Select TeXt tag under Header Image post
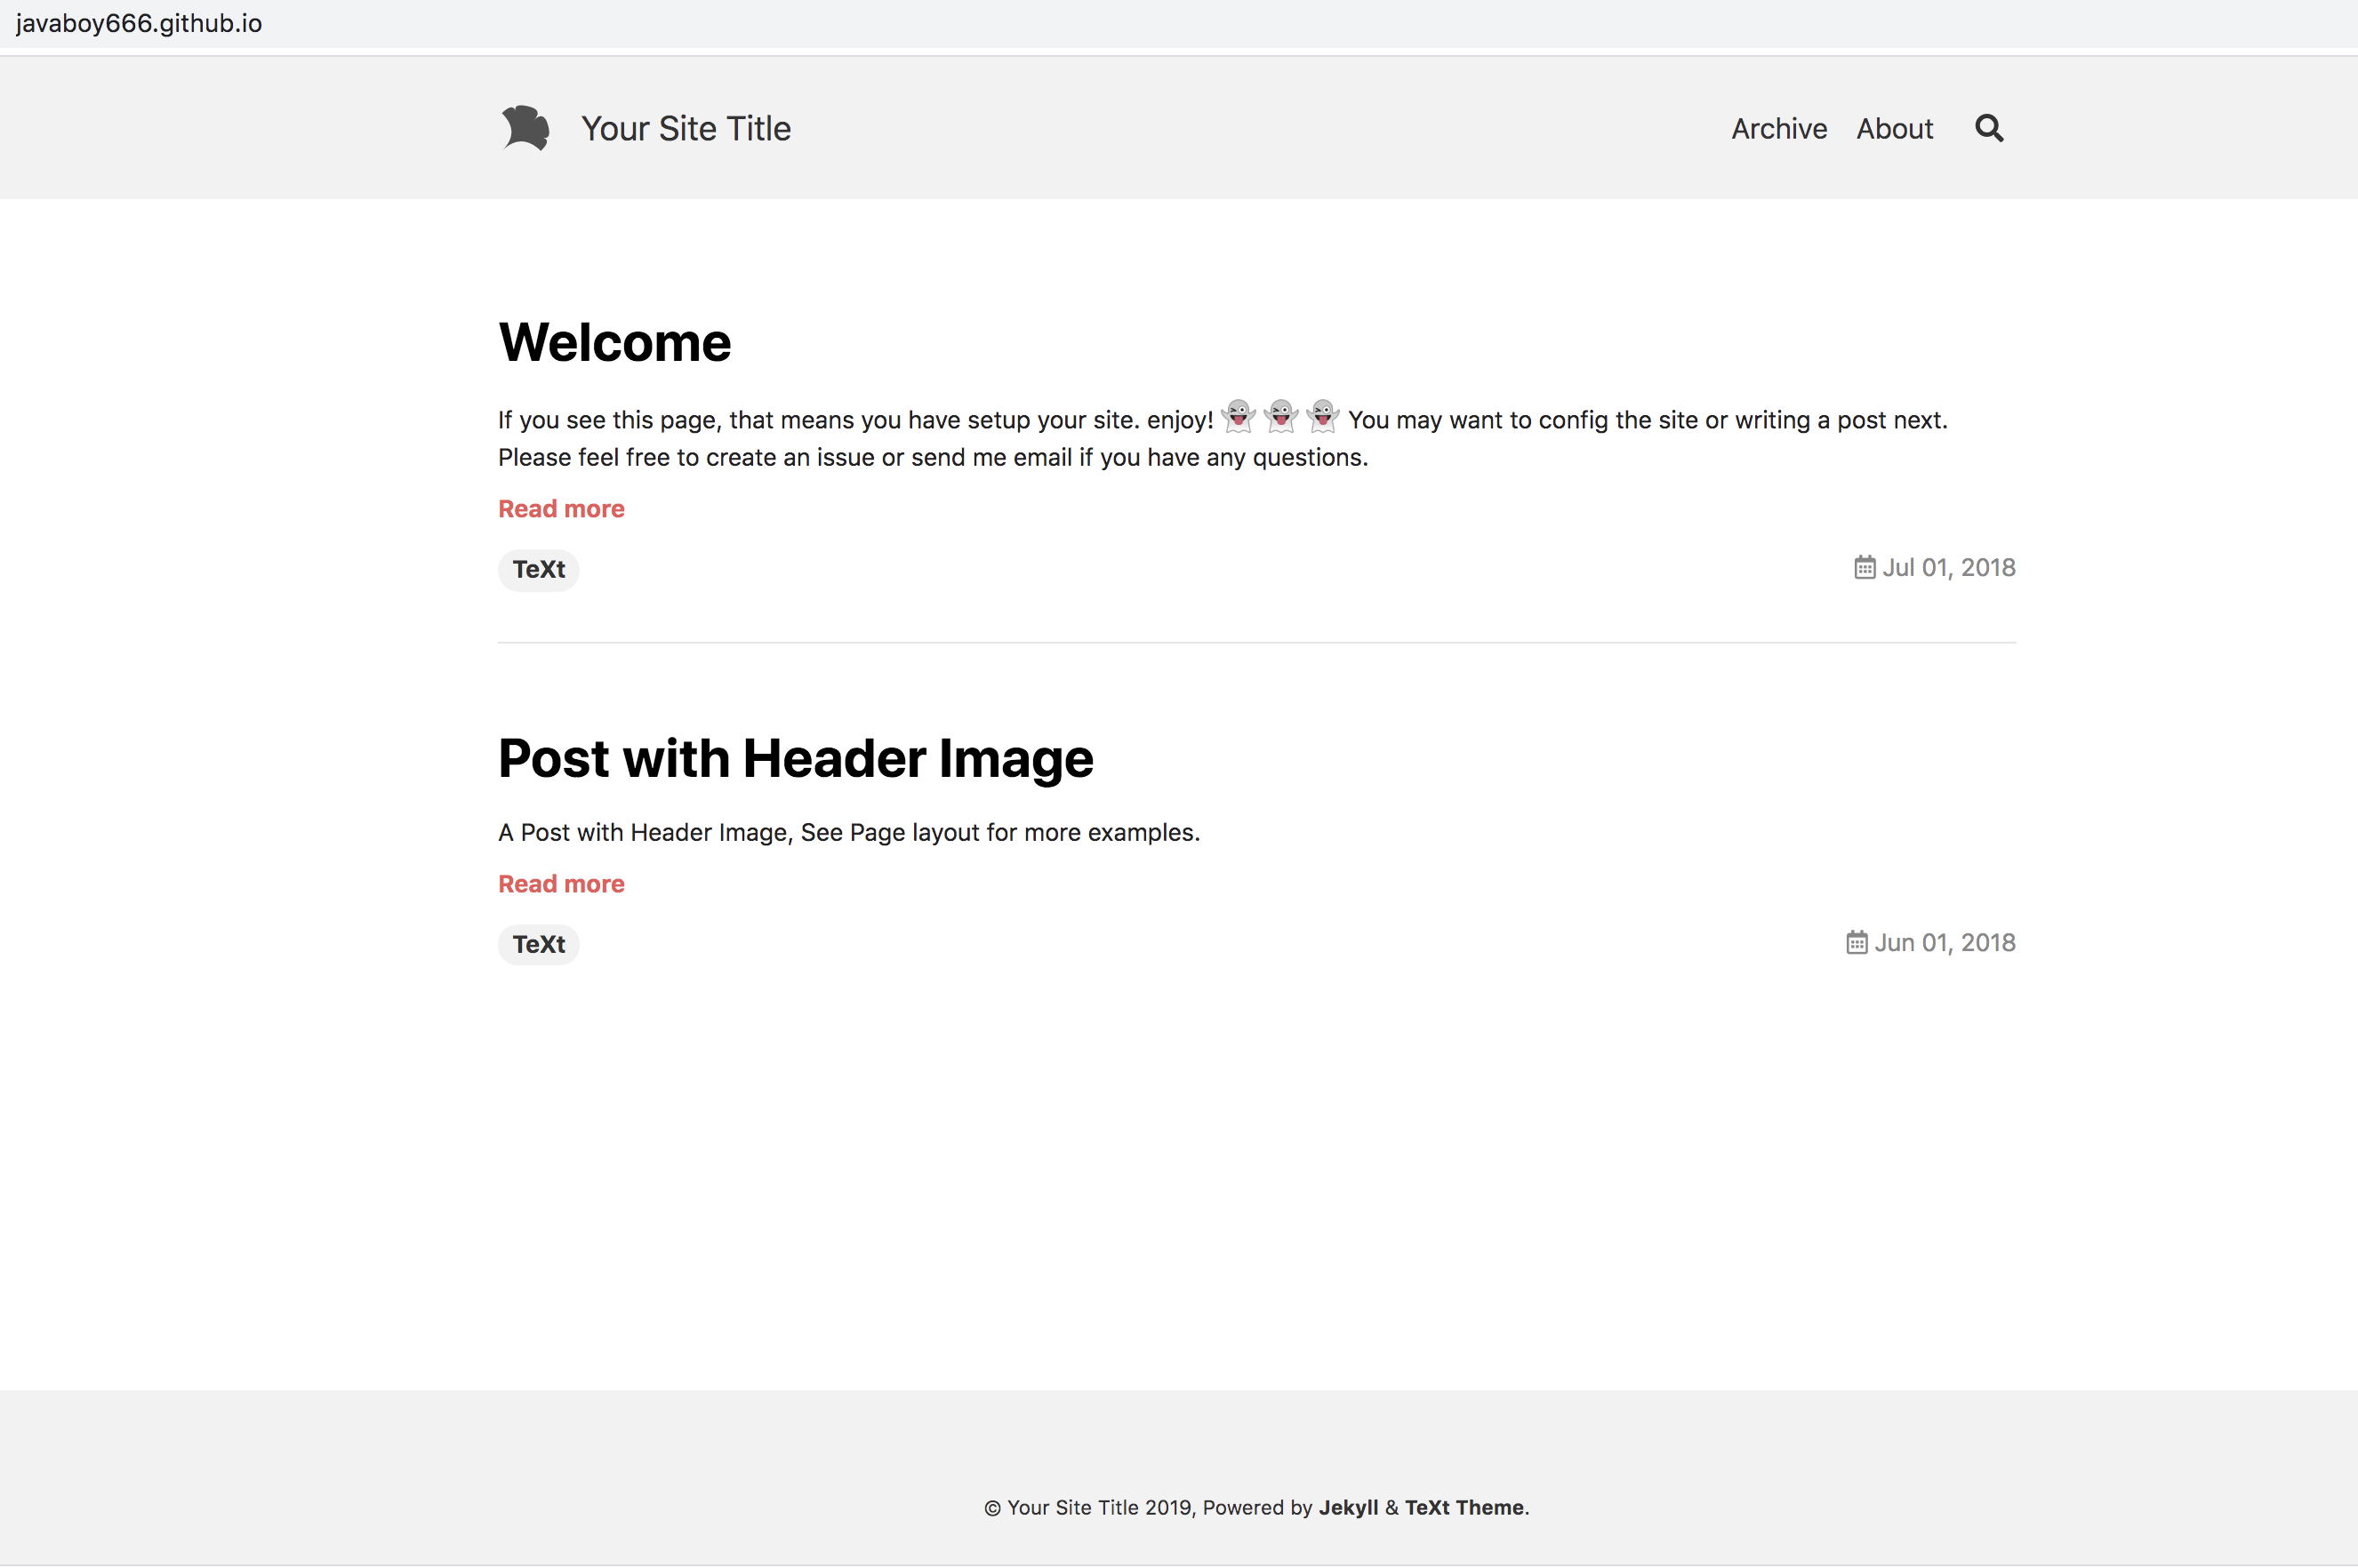Image resolution: width=2358 pixels, height=1568 pixels. click(539, 945)
